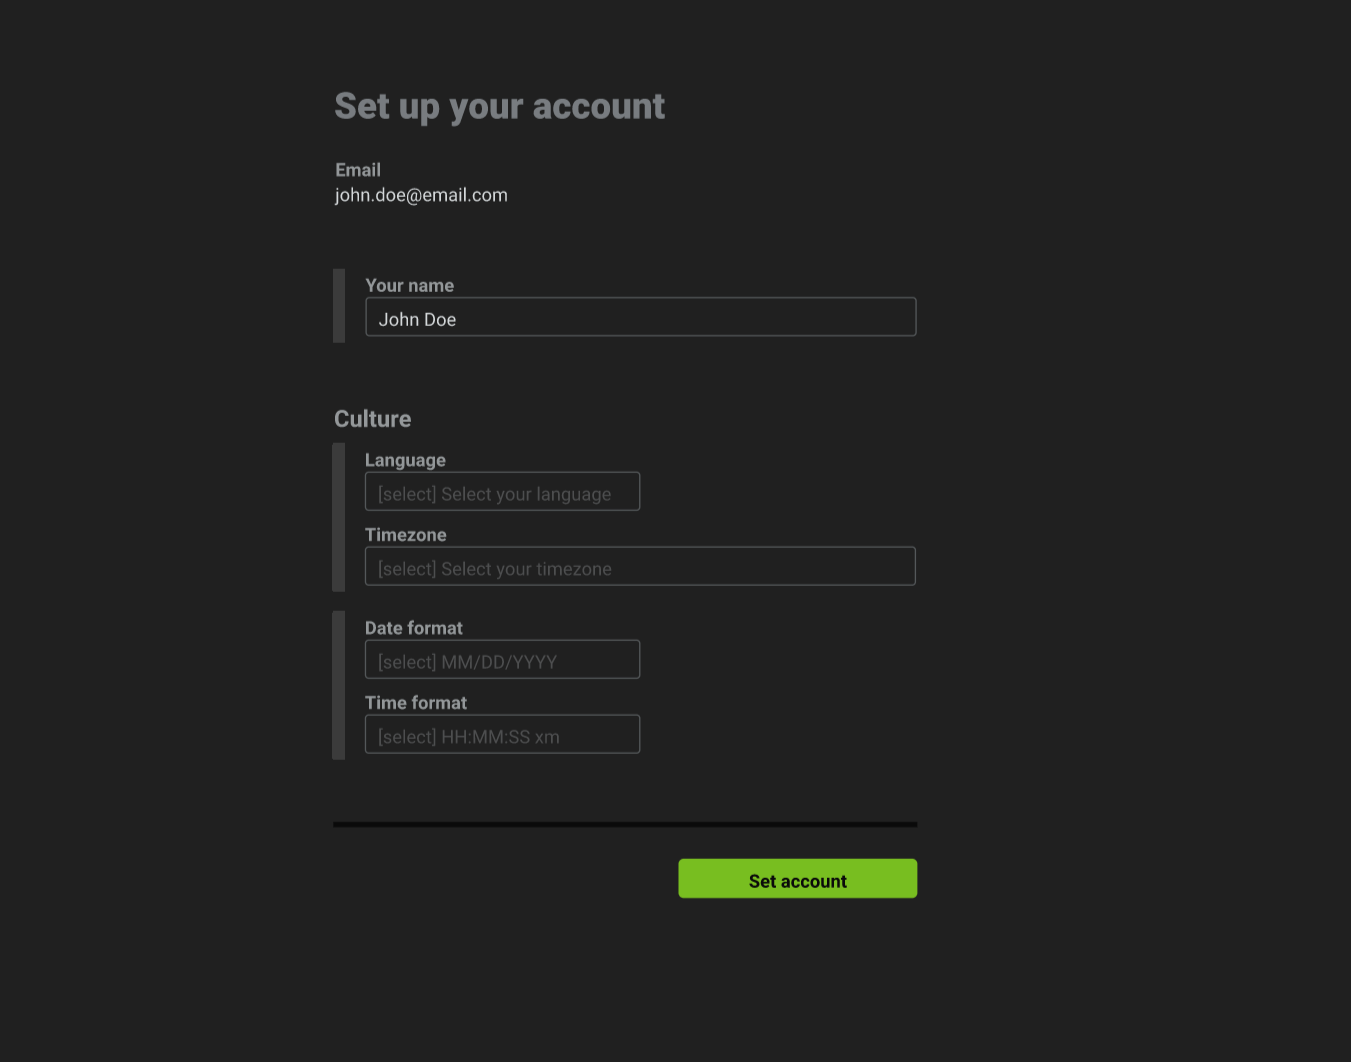Viewport: 1351px width, 1062px height.
Task: Click the 'Date format' label
Action: (x=413, y=628)
